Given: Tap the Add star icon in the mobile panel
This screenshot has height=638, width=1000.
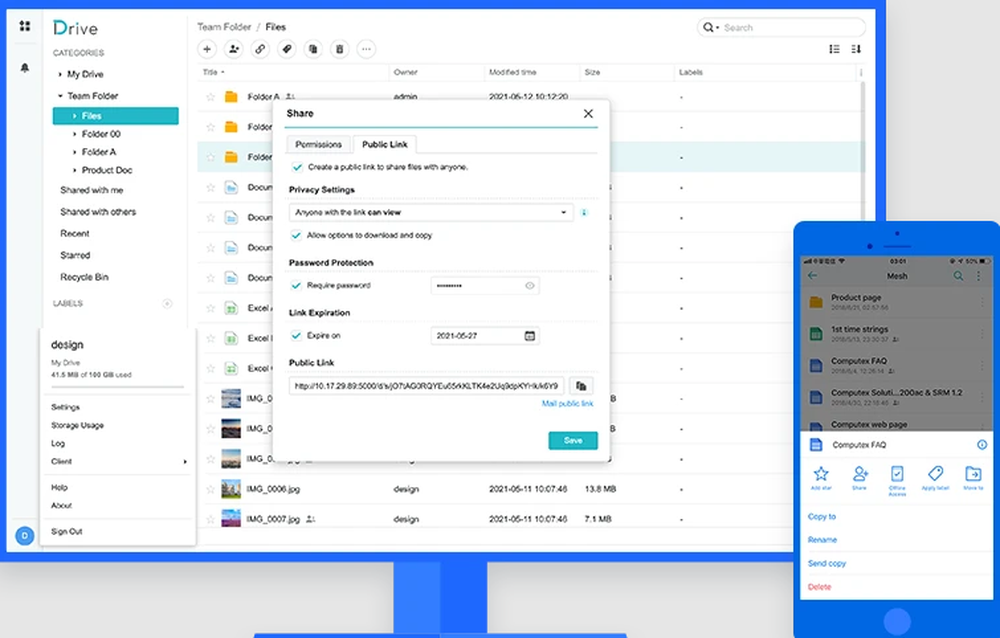Looking at the screenshot, I should coord(820,472).
